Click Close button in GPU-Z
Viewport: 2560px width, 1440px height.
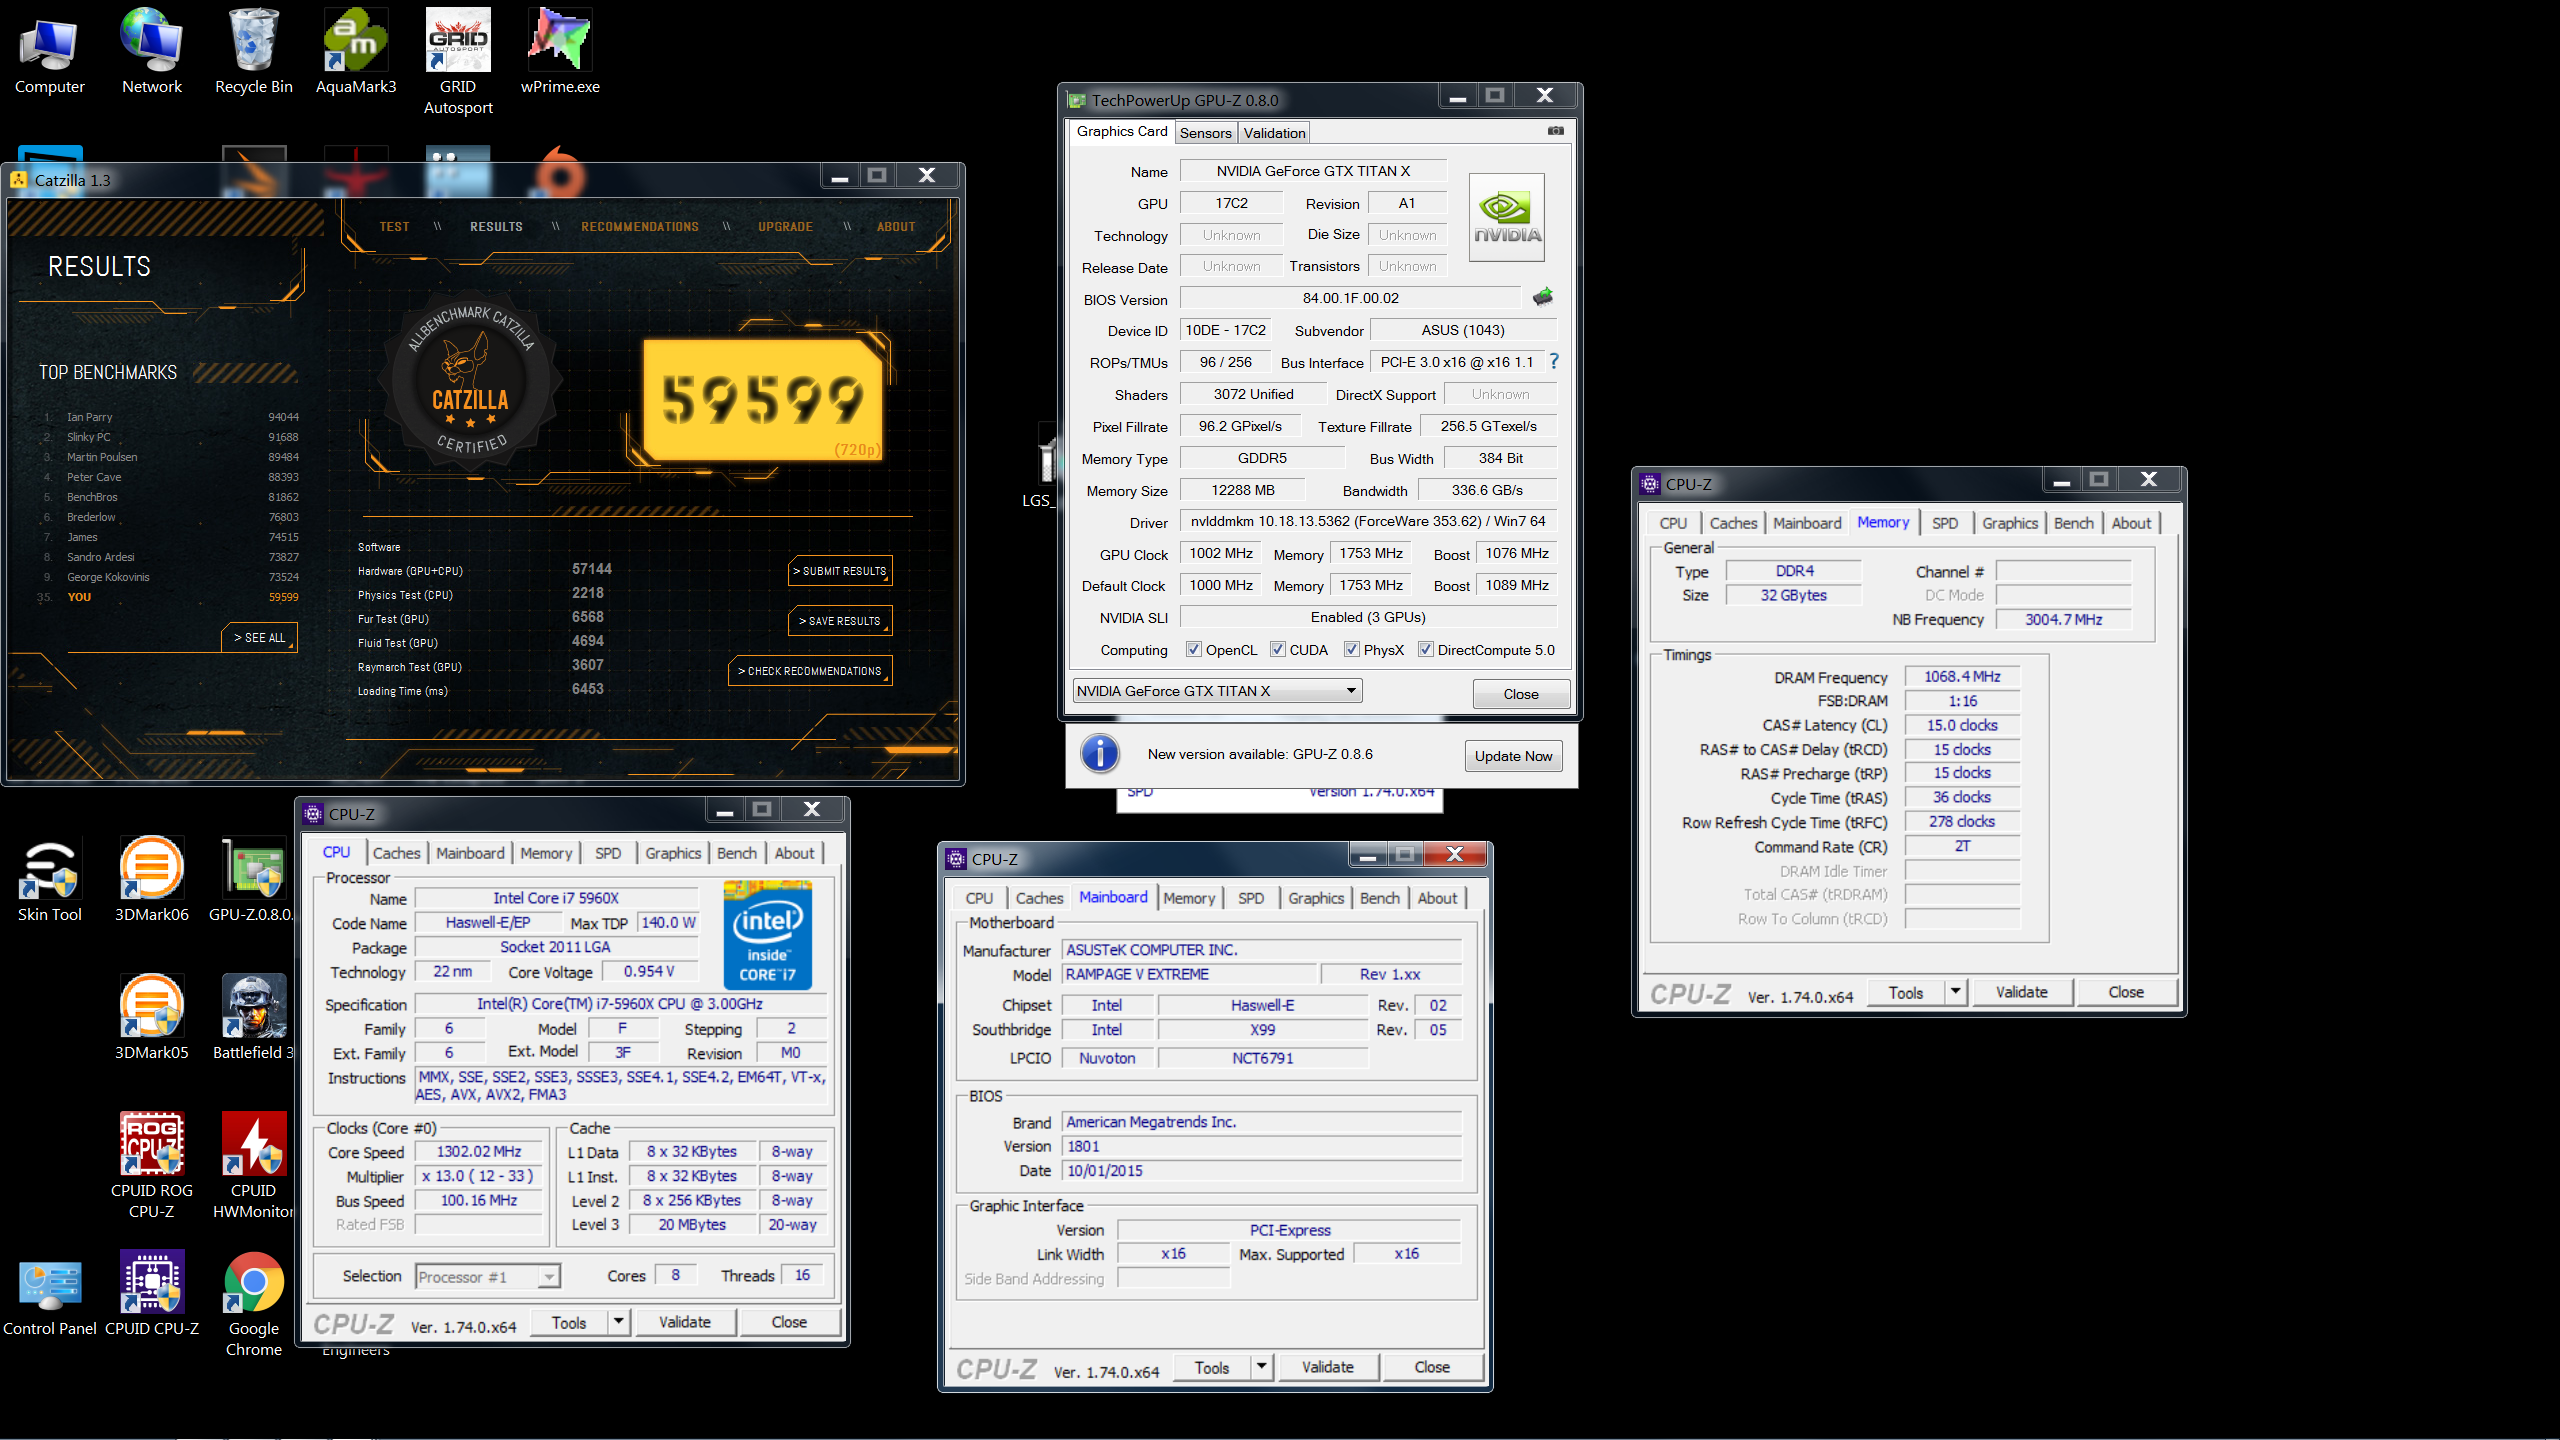pyautogui.click(x=1521, y=694)
